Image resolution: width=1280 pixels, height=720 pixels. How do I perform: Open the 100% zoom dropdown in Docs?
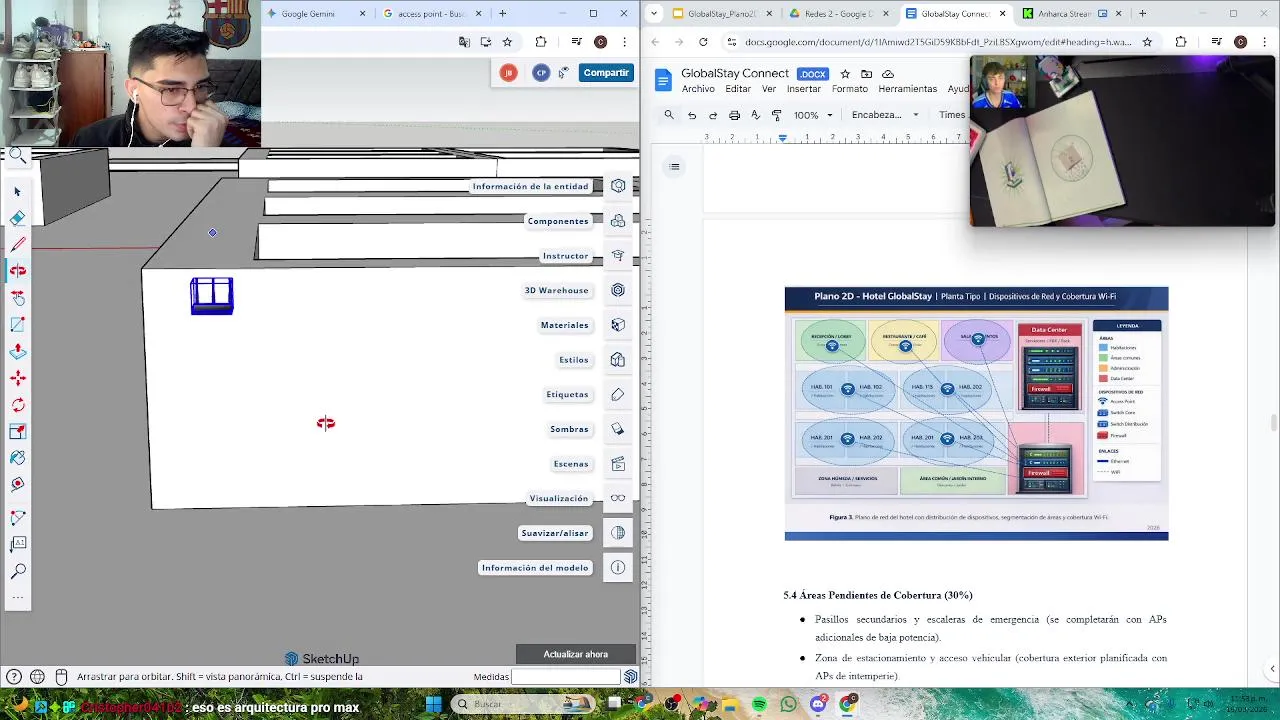click(x=813, y=115)
